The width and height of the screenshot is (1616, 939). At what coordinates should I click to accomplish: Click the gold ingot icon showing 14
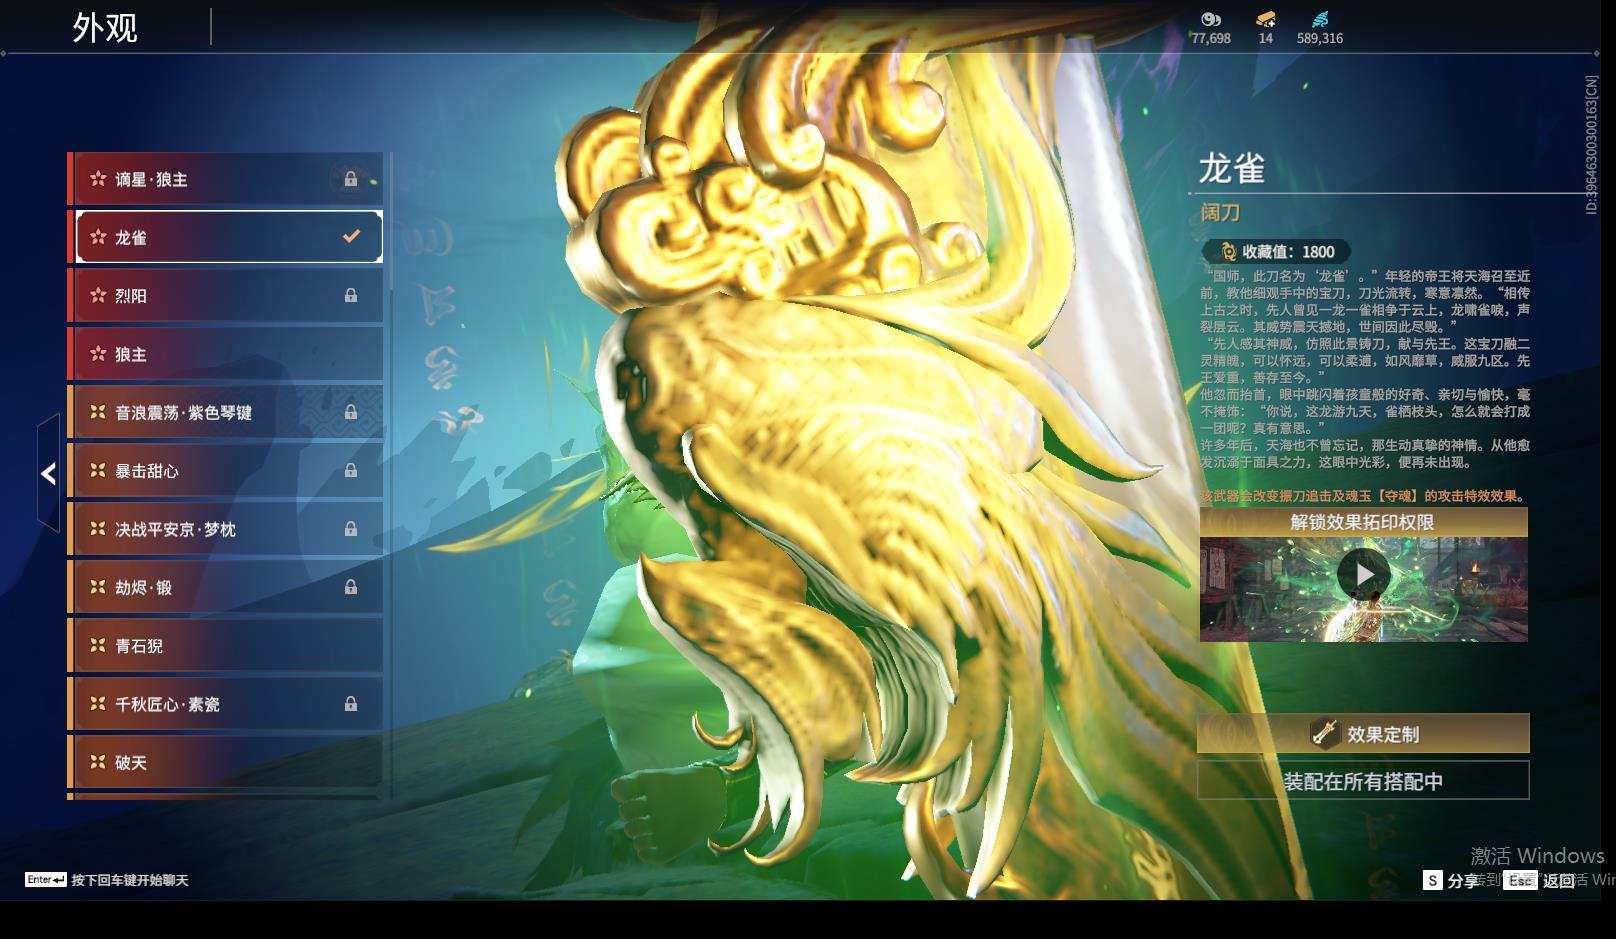click(1268, 18)
